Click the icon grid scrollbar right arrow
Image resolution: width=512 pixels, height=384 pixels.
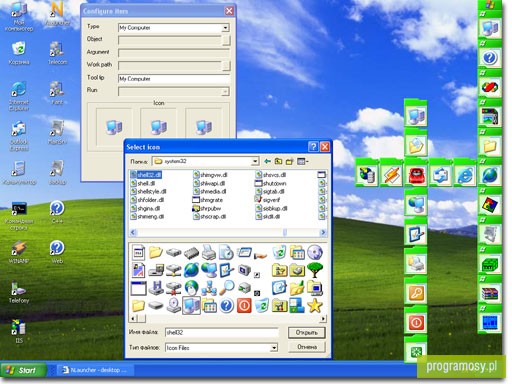323,319
